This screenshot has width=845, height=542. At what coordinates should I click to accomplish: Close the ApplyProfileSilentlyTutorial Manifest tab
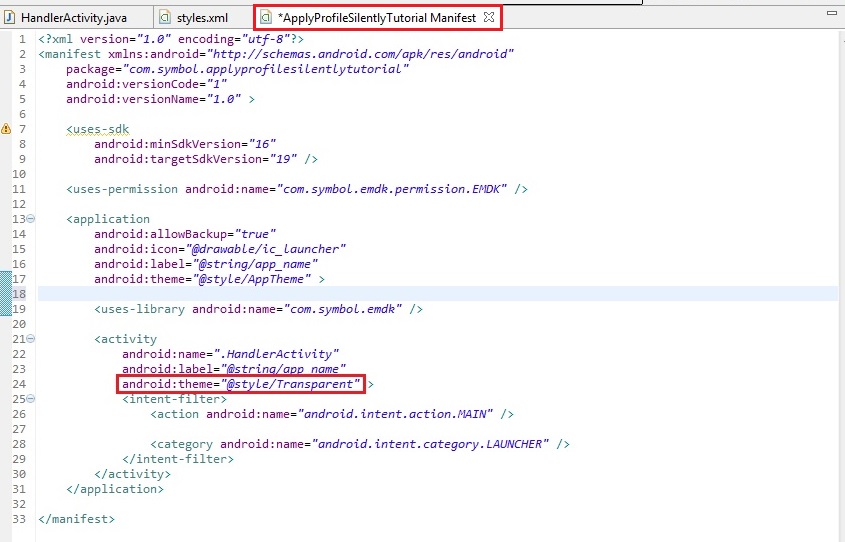coord(488,17)
